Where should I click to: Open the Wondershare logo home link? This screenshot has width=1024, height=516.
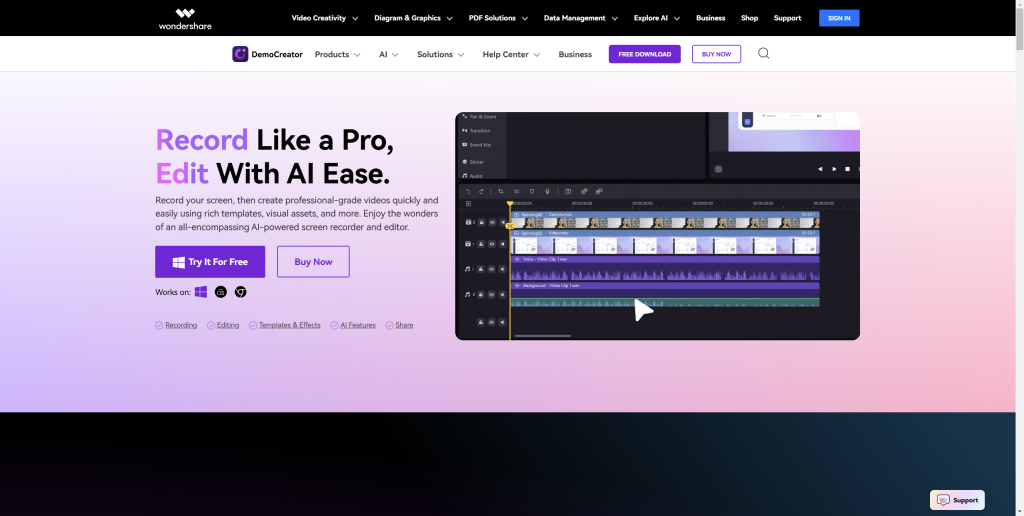[185, 18]
